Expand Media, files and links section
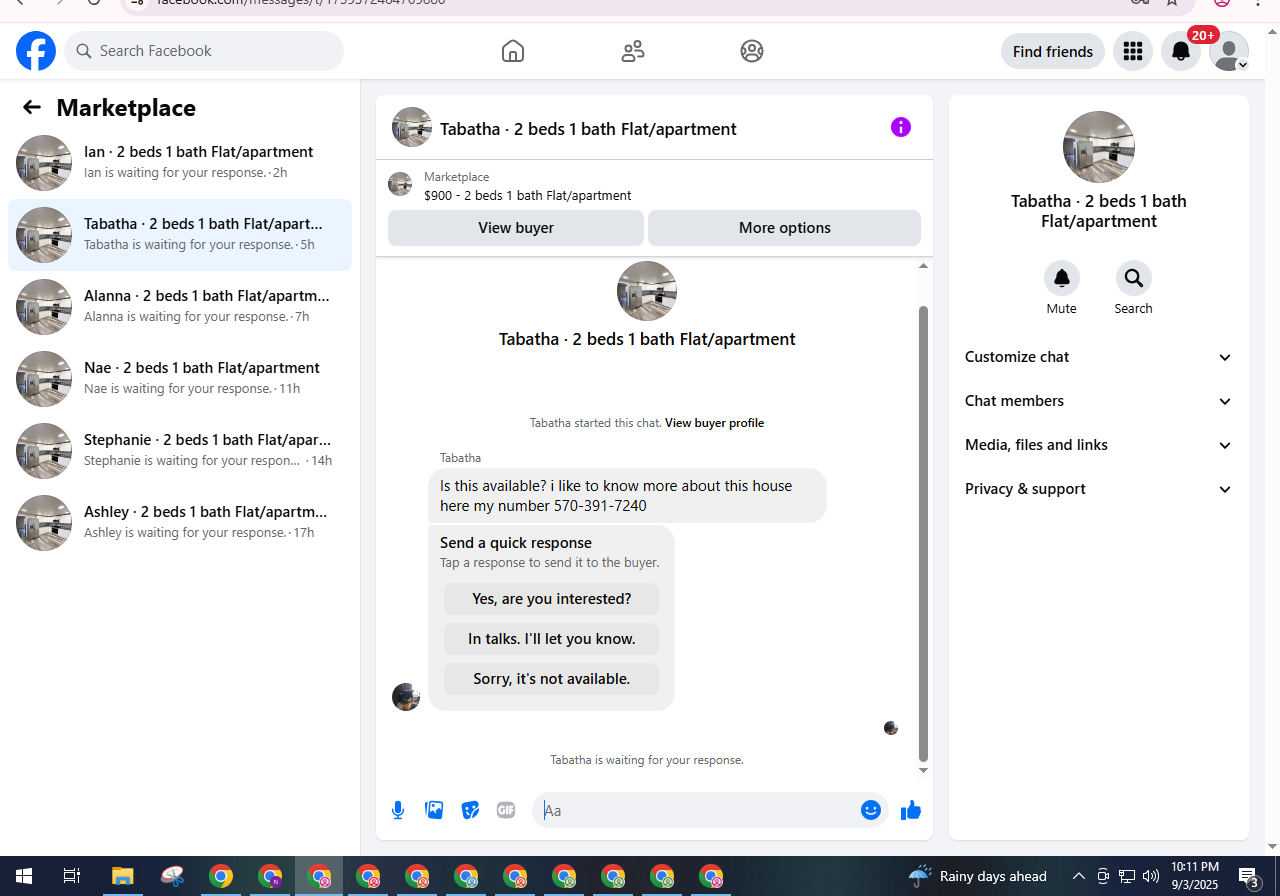The height and width of the screenshot is (896, 1280). [x=1099, y=445]
